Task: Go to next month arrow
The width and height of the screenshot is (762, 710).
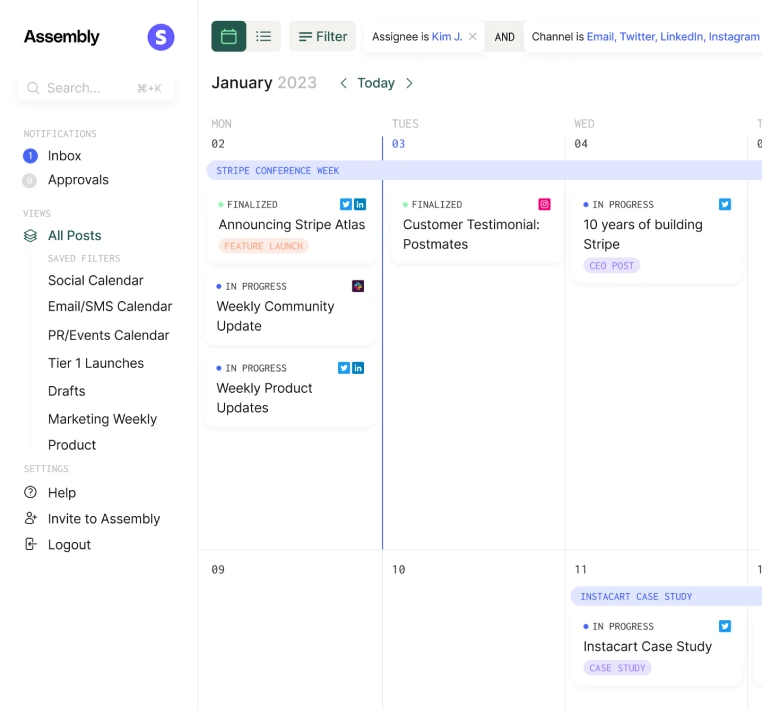Action: [409, 83]
